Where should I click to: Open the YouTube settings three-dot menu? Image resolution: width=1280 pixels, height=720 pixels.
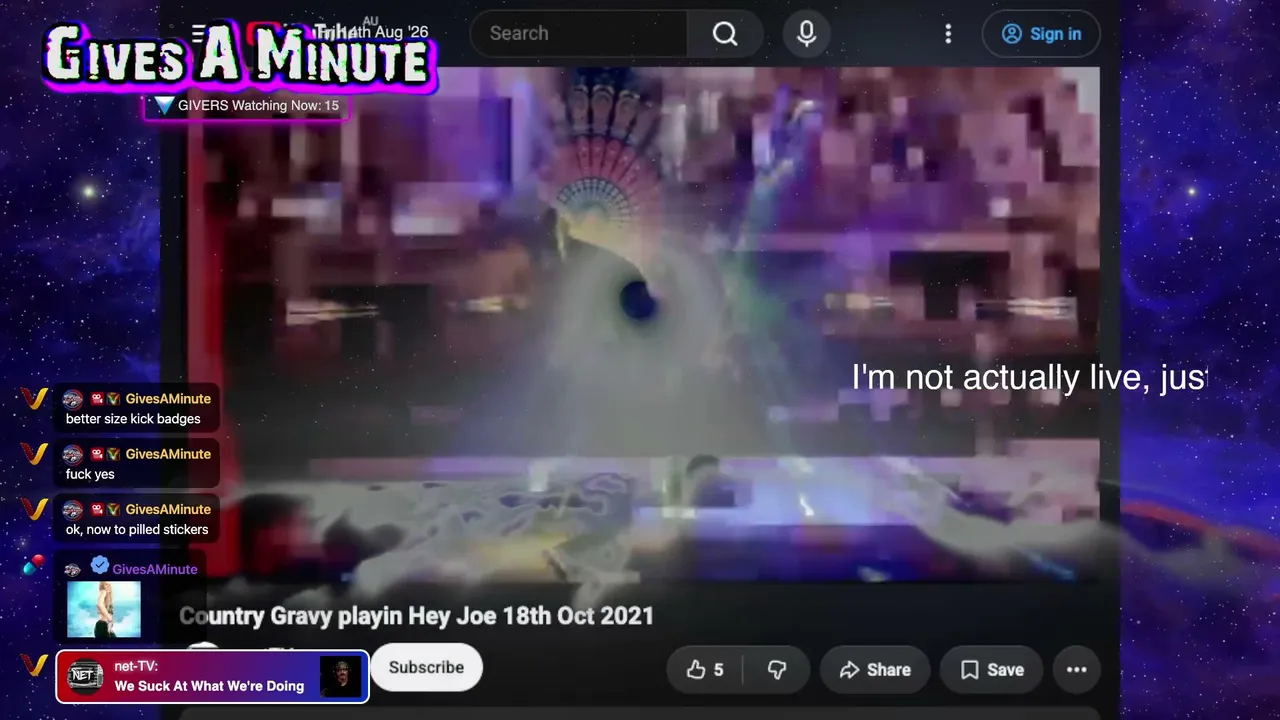[x=948, y=34]
